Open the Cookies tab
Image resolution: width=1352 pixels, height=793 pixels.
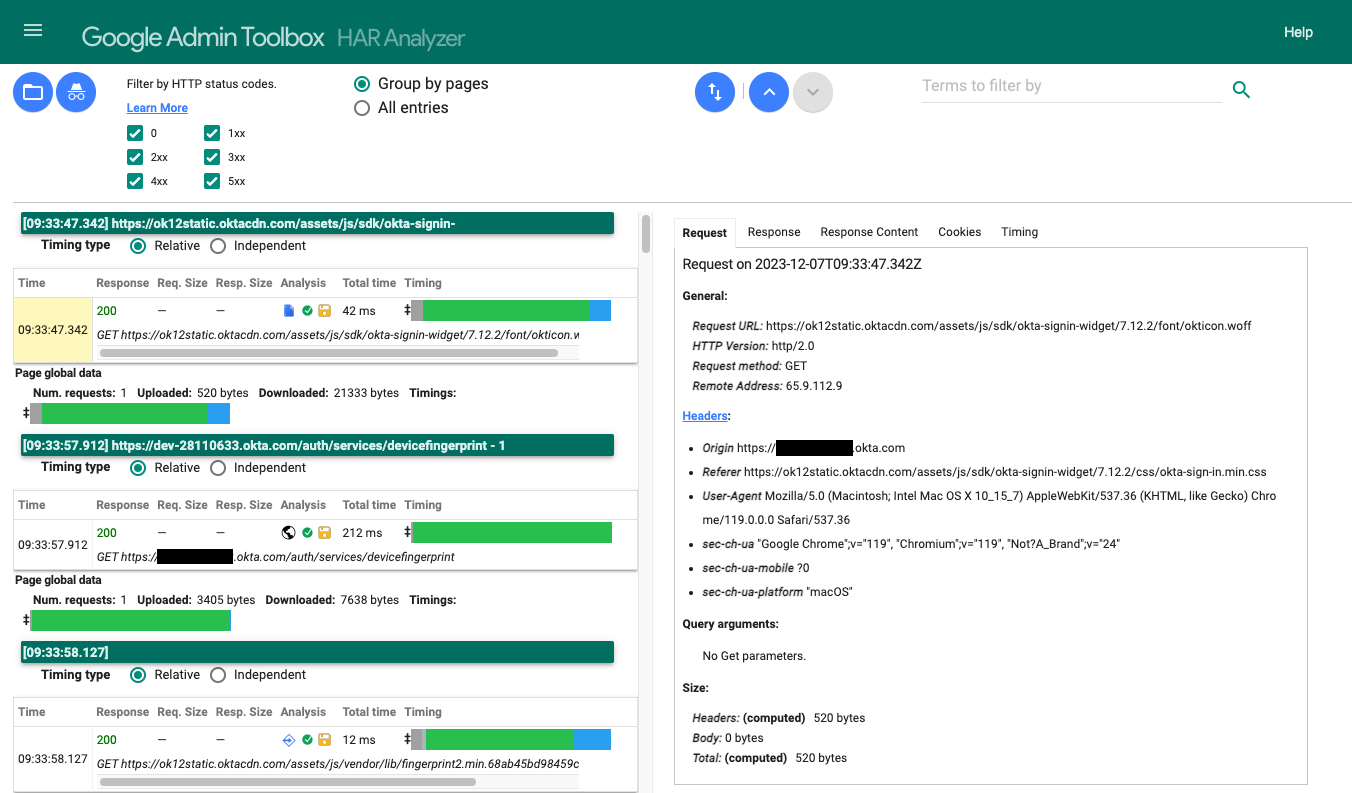[x=959, y=232]
